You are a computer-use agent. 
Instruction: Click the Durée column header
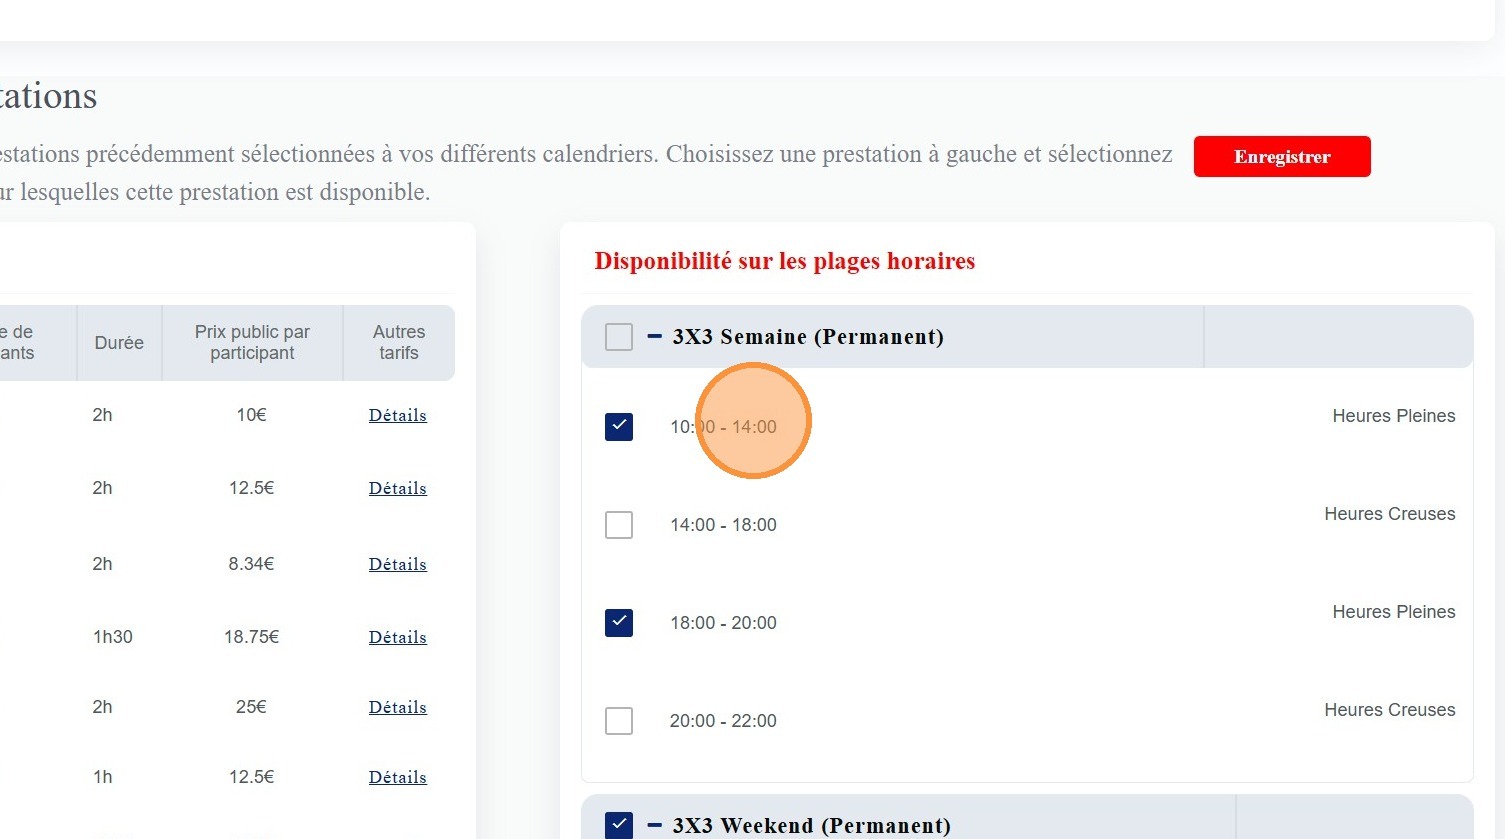(x=119, y=343)
